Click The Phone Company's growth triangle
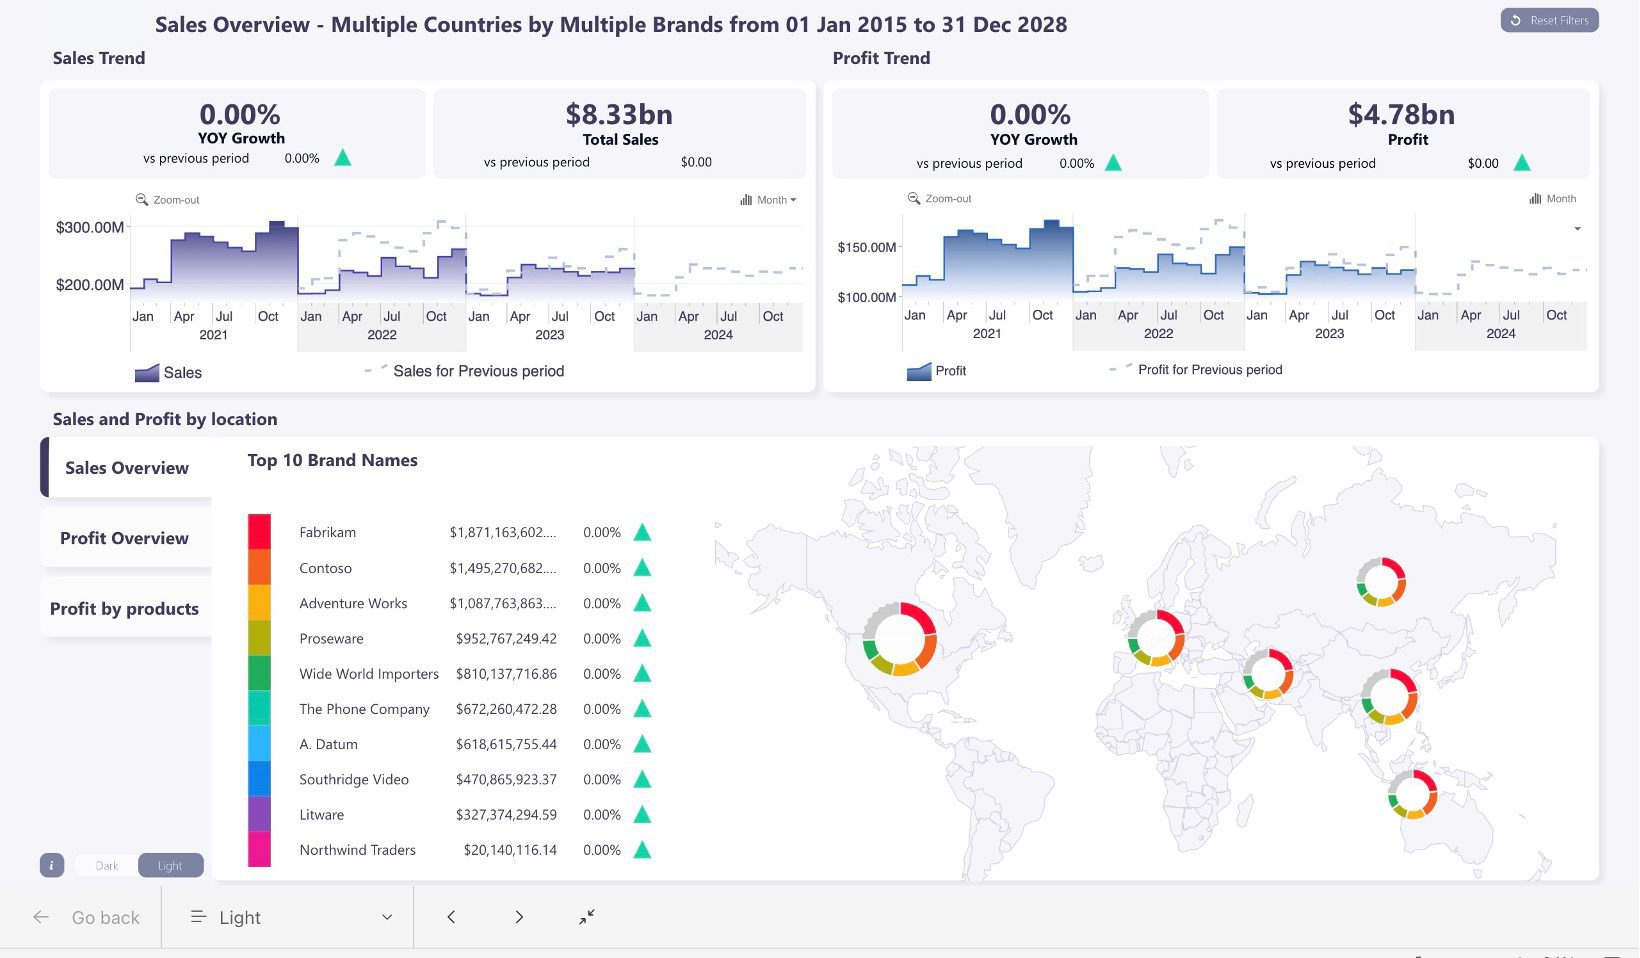This screenshot has width=1640, height=958. pos(642,709)
